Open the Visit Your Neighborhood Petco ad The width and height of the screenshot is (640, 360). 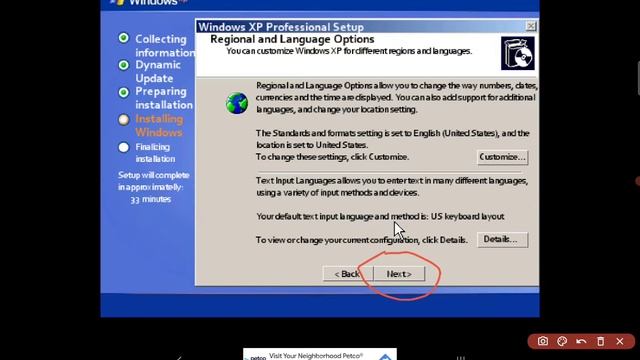(320, 354)
